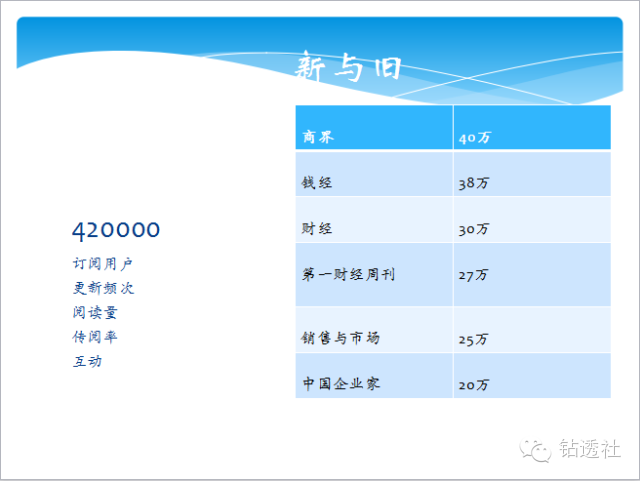Click the bullet text 互动
Image resolution: width=640 pixels, height=481 pixels.
pyautogui.click(x=87, y=361)
